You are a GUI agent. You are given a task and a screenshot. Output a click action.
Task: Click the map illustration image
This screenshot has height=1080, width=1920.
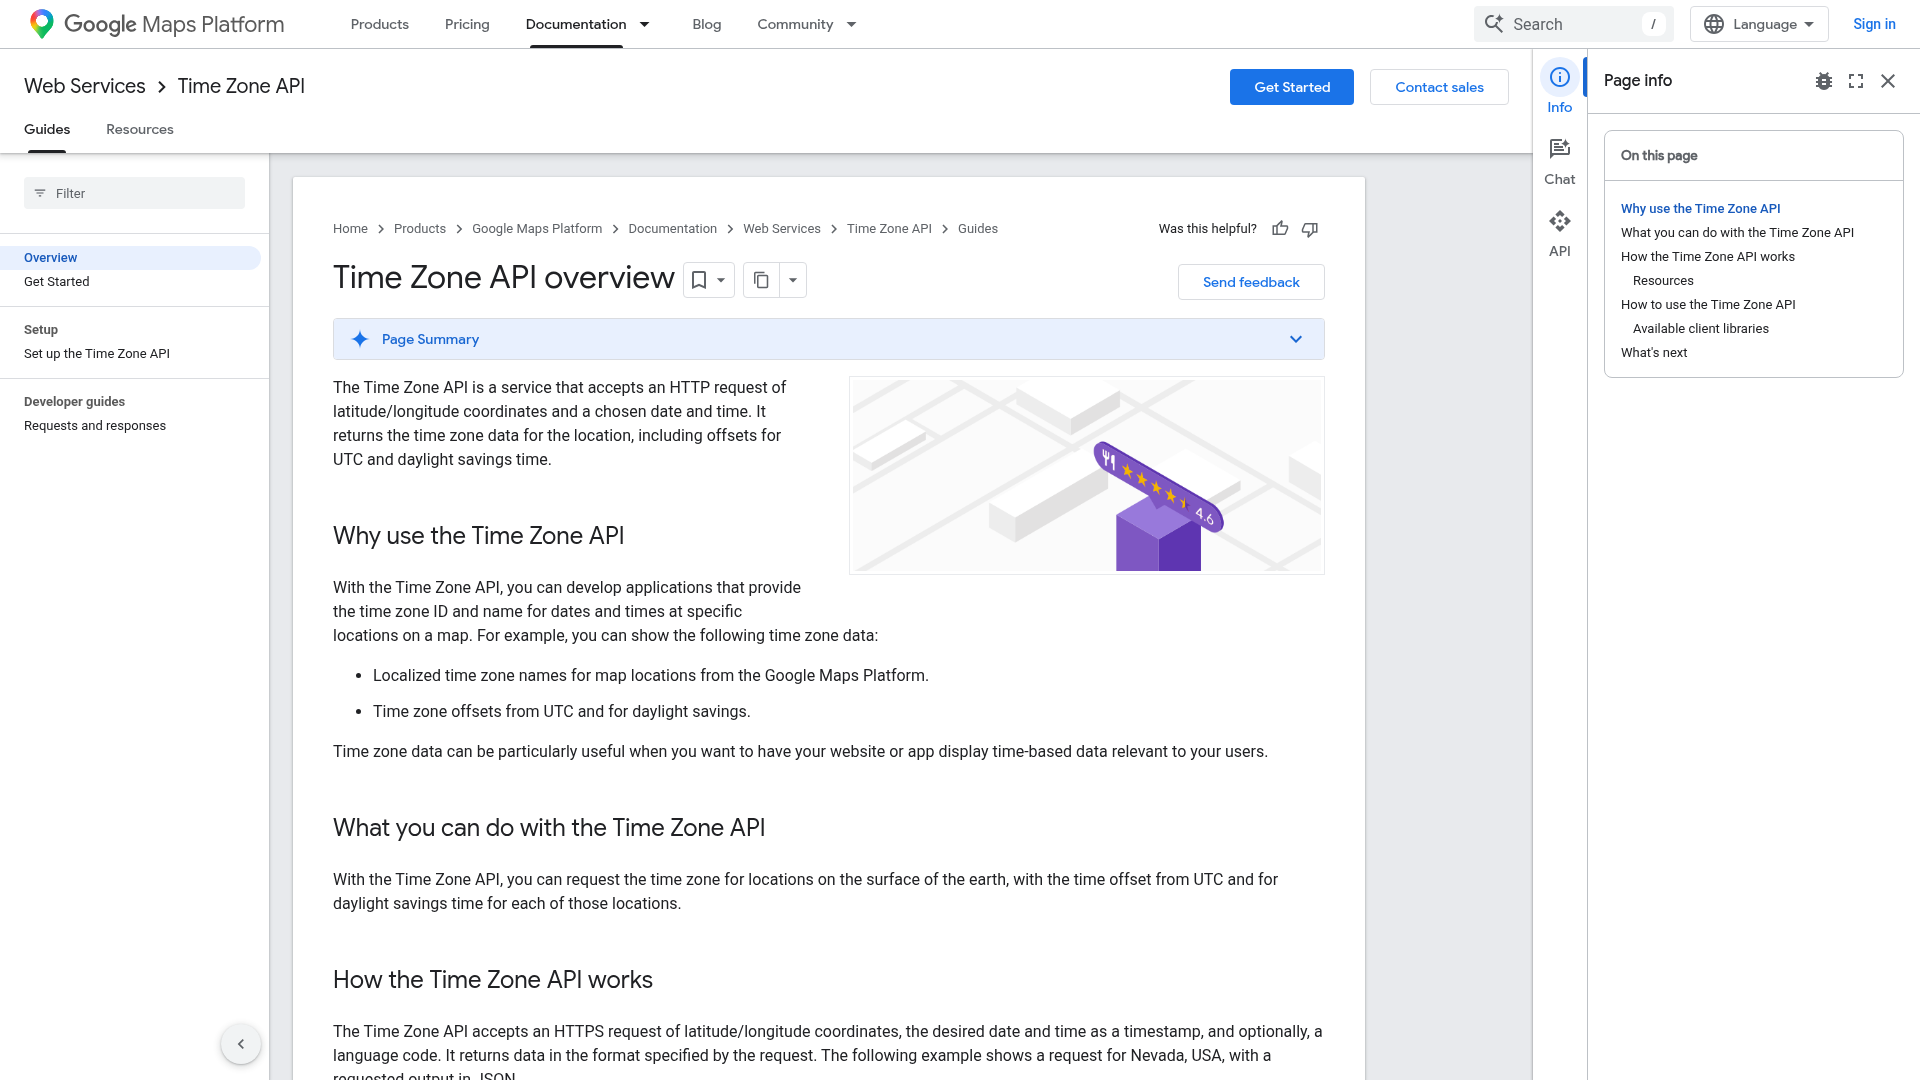point(1087,475)
